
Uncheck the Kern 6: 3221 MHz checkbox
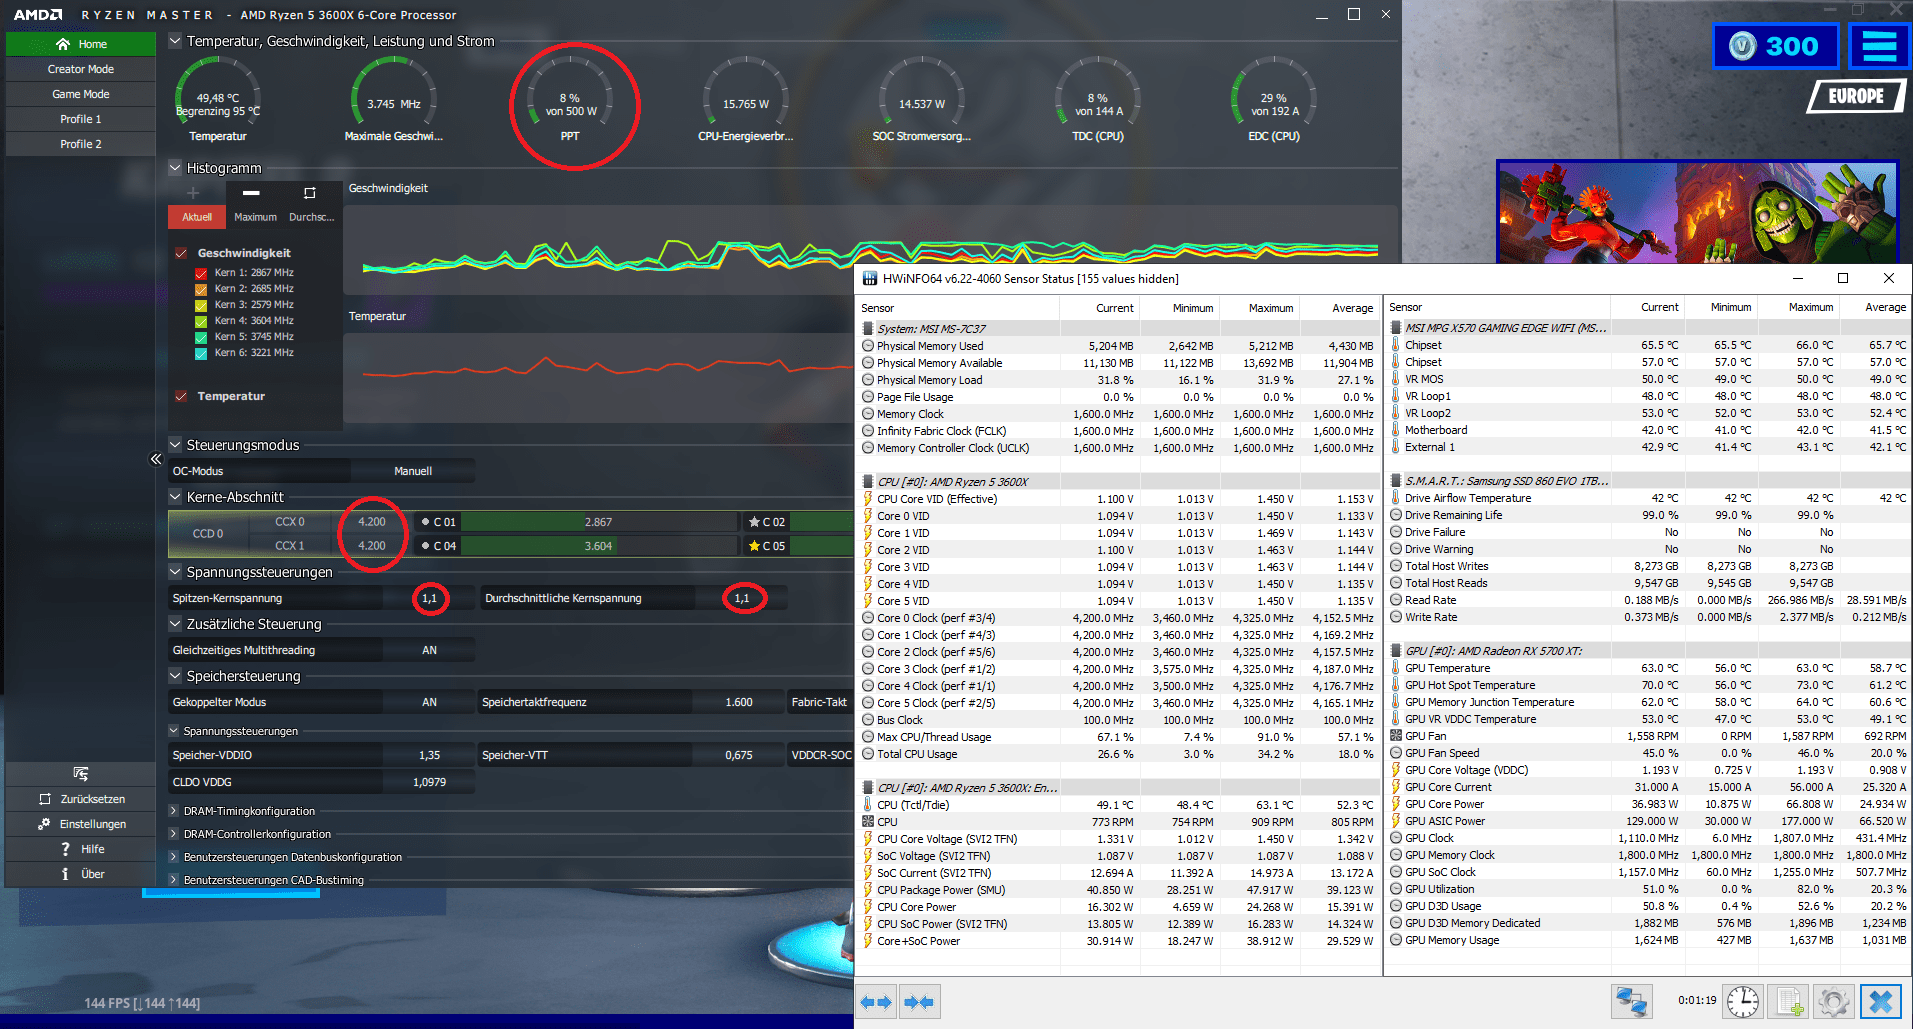pos(201,353)
